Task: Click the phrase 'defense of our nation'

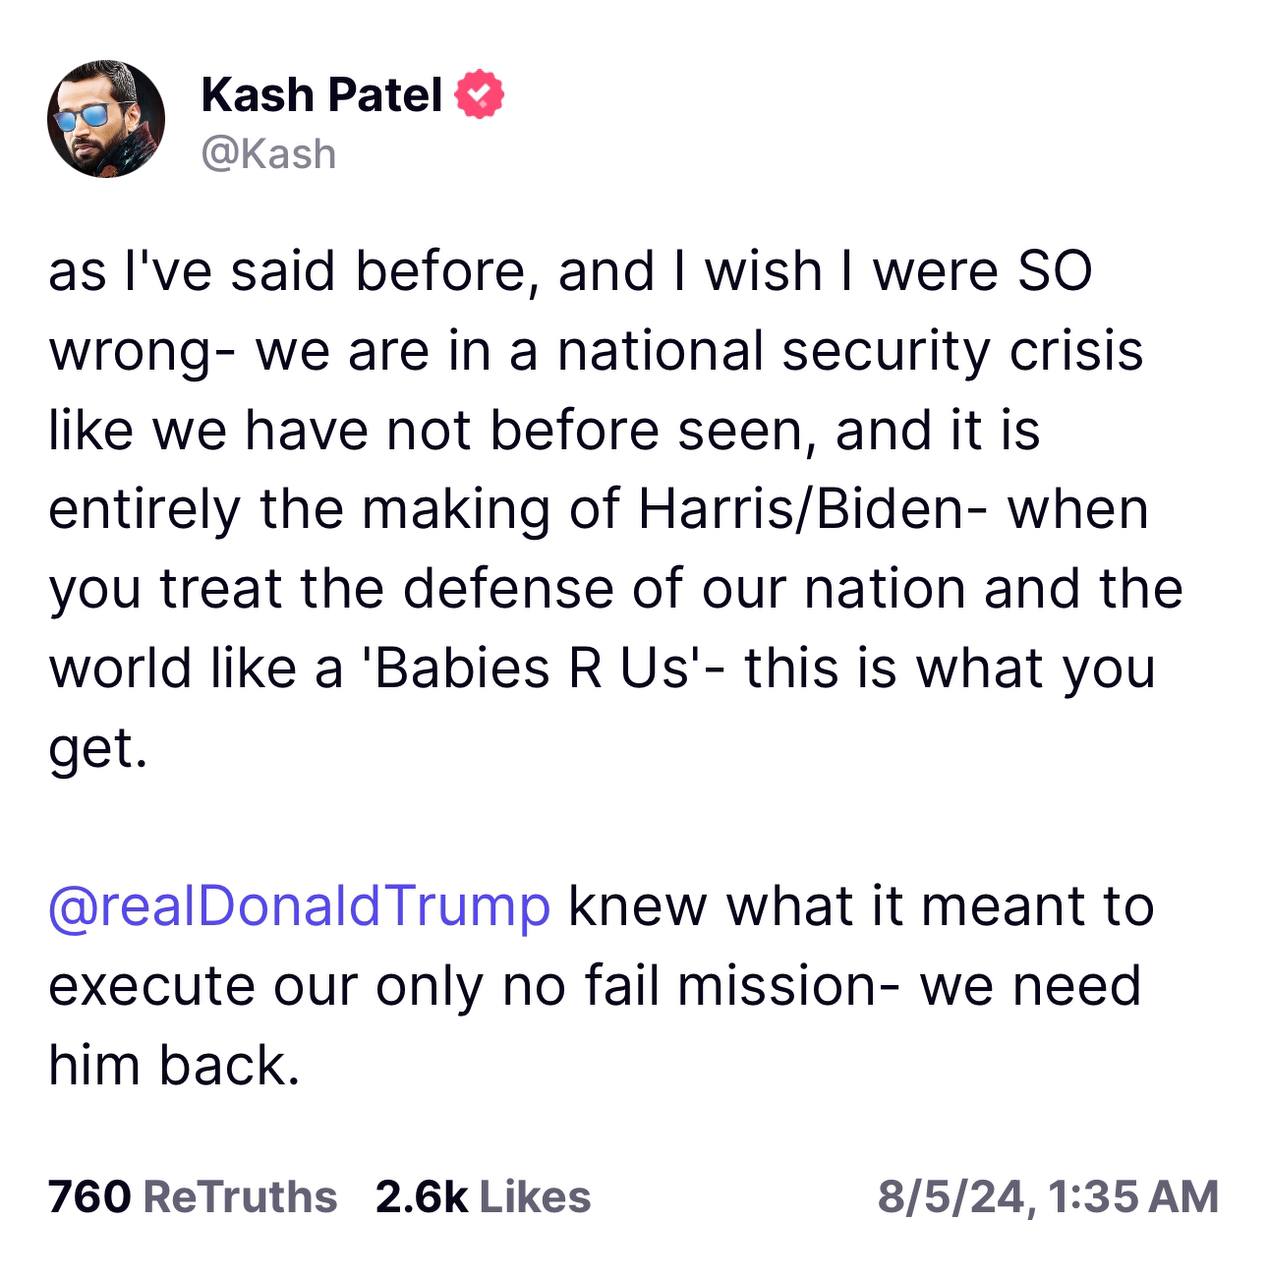Action: click(x=685, y=588)
